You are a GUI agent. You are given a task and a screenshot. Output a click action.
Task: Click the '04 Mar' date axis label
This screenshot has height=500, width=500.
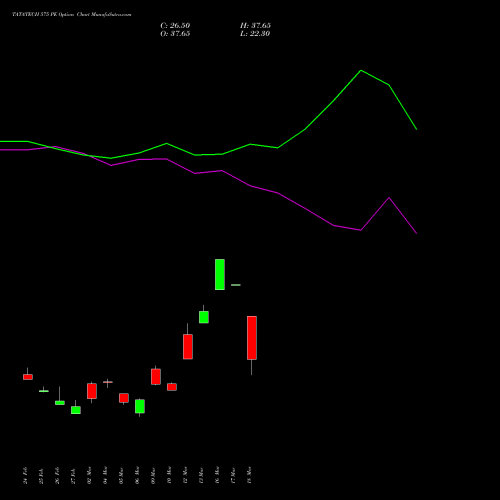click(105, 475)
